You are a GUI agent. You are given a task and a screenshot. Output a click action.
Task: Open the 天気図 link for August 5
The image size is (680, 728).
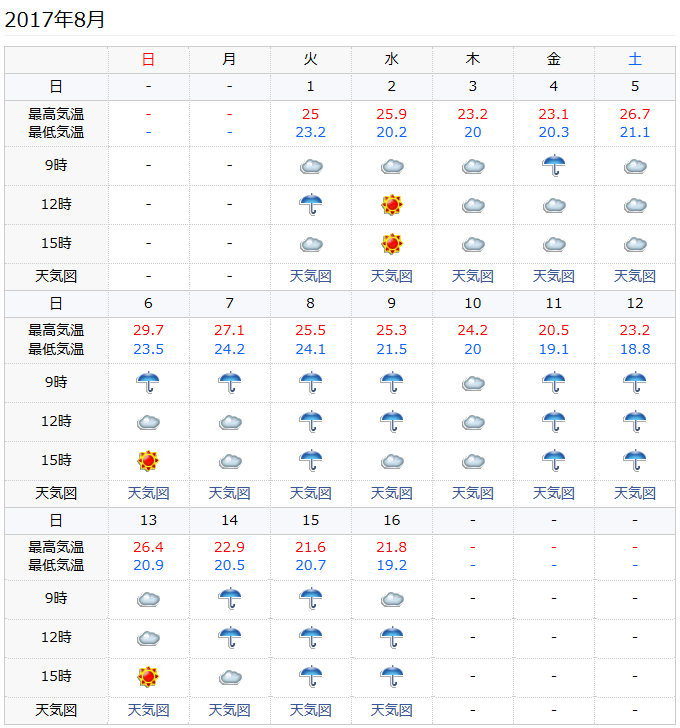[635, 276]
